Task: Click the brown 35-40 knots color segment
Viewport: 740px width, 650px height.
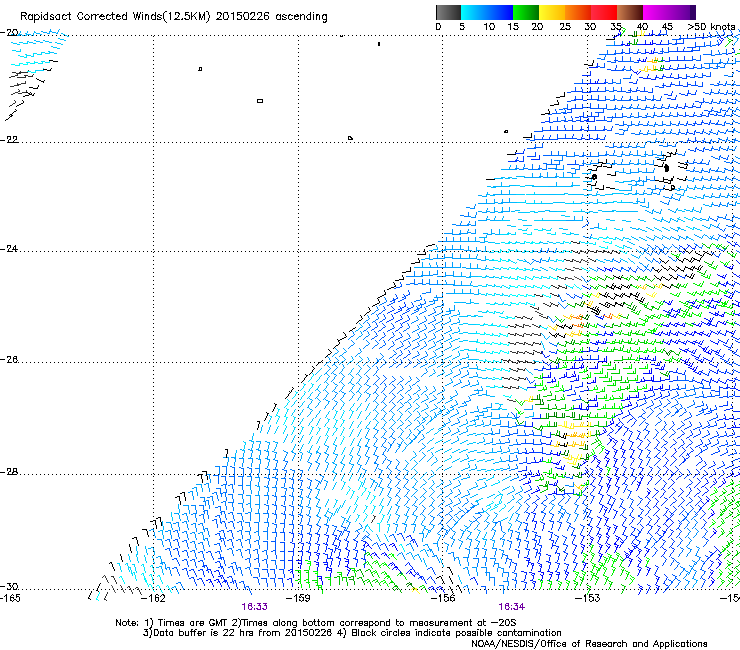Action: [630, 12]
